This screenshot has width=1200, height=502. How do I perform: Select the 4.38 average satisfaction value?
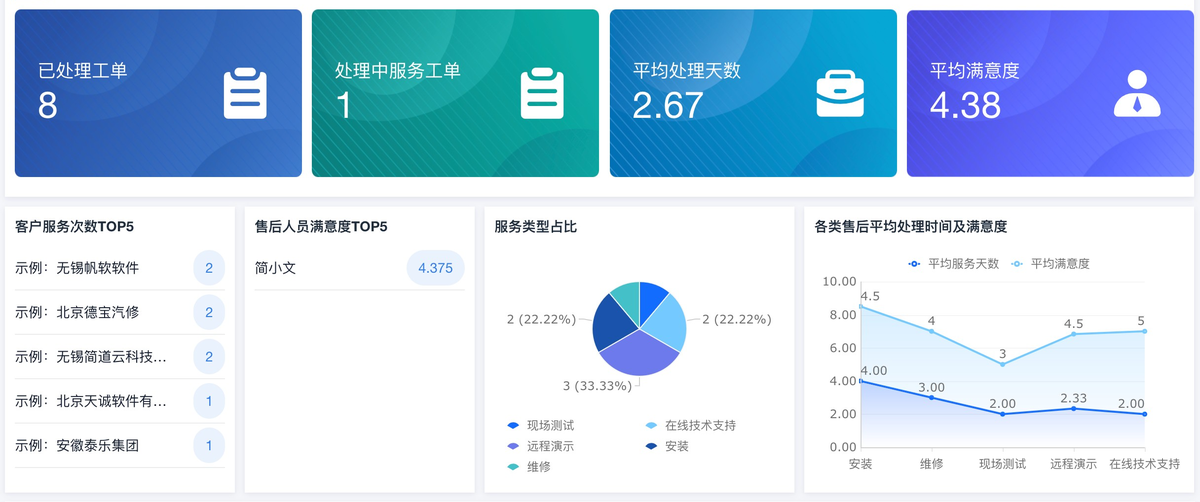click(965, 105)
